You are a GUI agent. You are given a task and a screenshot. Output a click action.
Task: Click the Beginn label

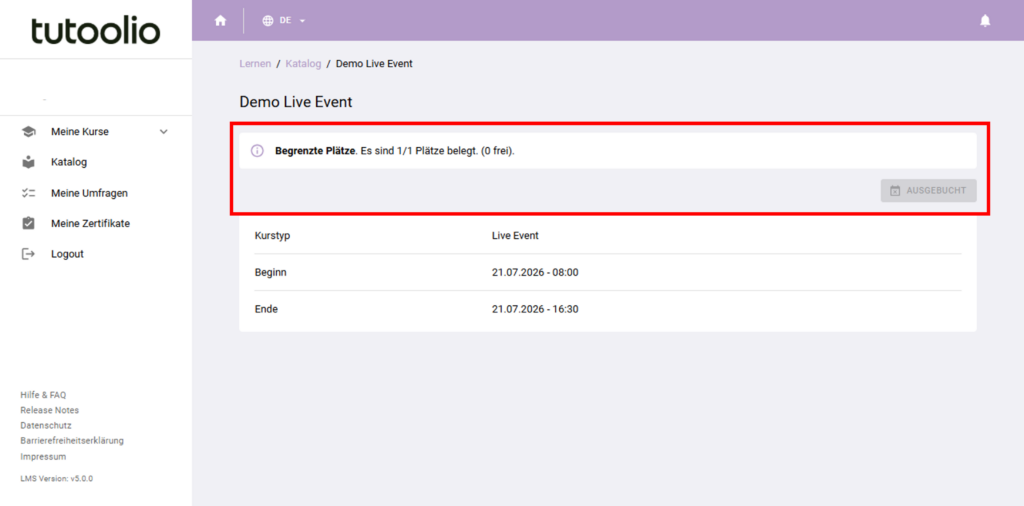[x=270, y=272]
